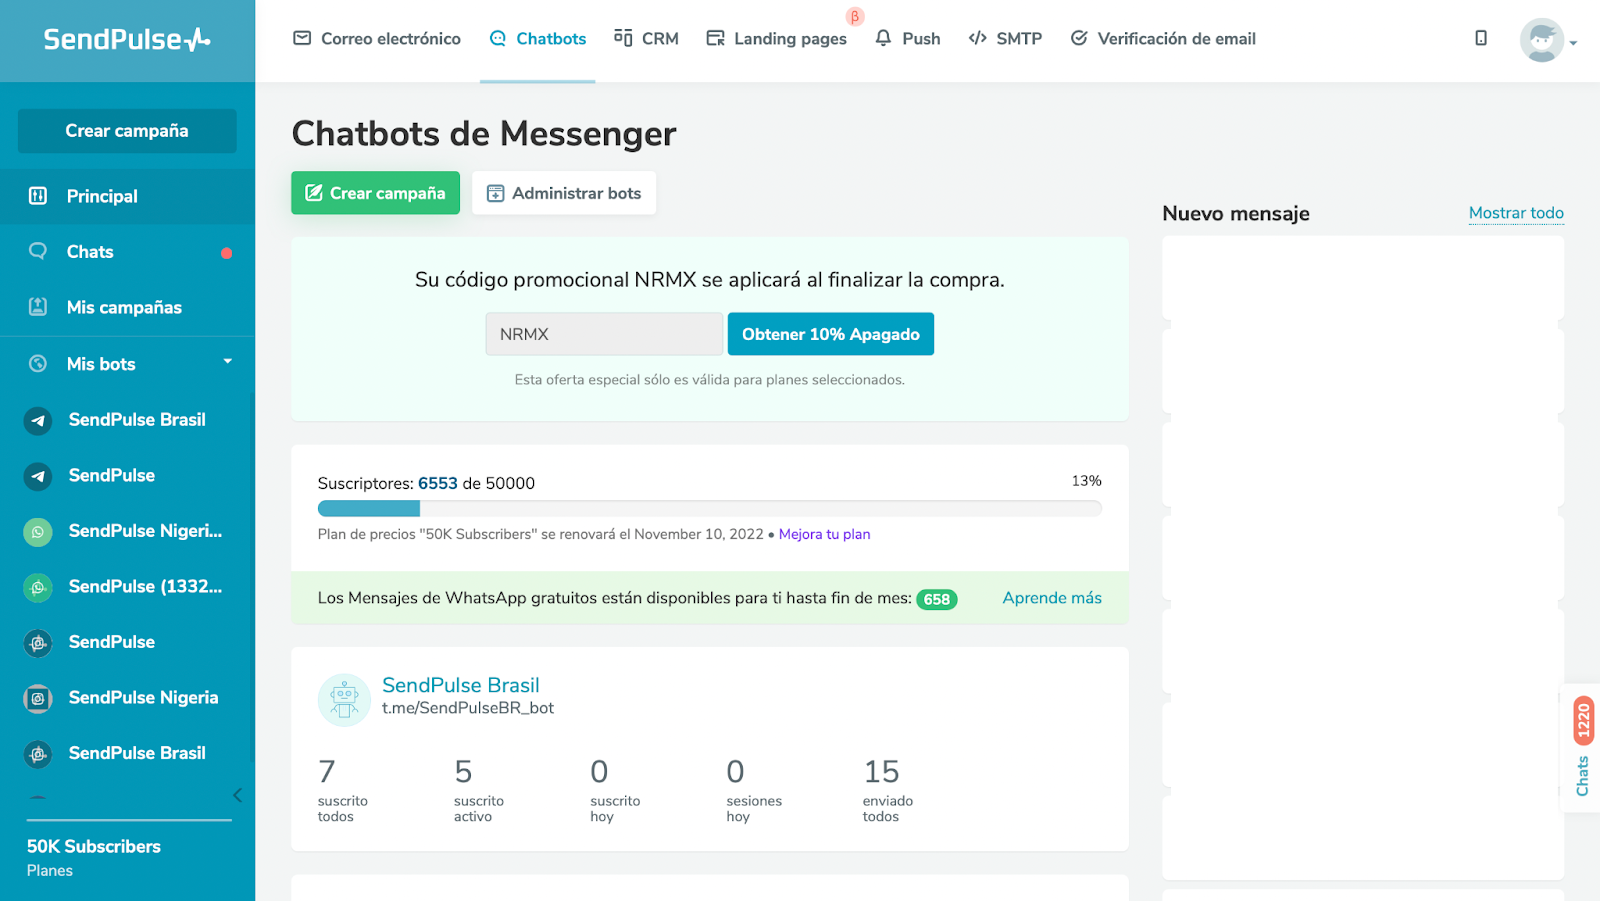Select the Principal sidebar icon
Screen dimensions: 1600x901
(37, 196)
